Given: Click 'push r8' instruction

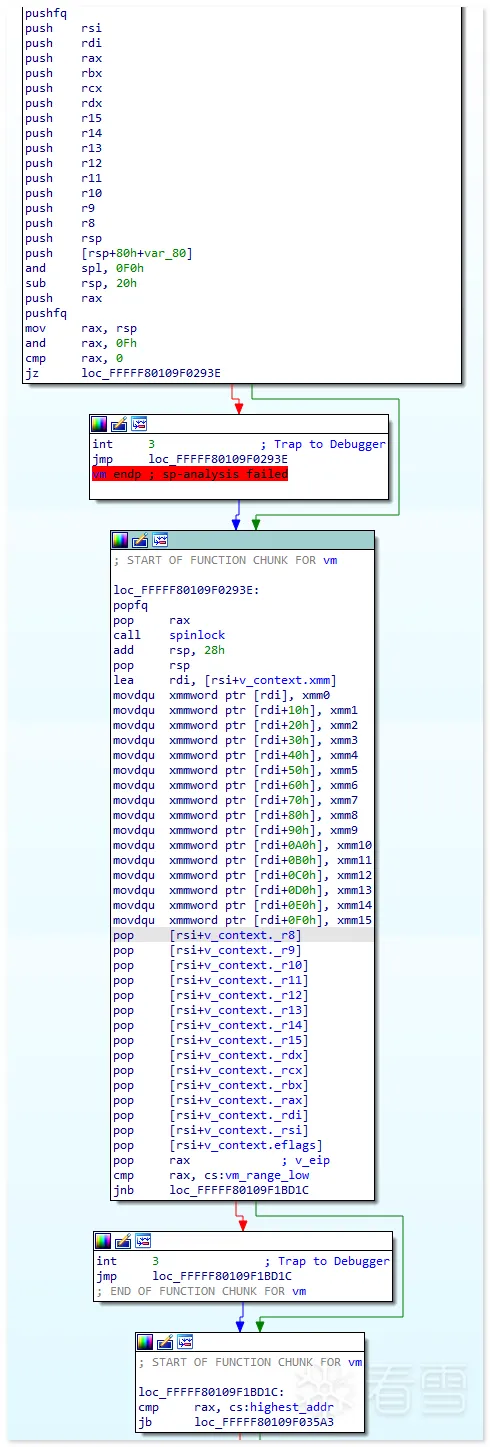Looking at the screenshot, I should 60,223.
